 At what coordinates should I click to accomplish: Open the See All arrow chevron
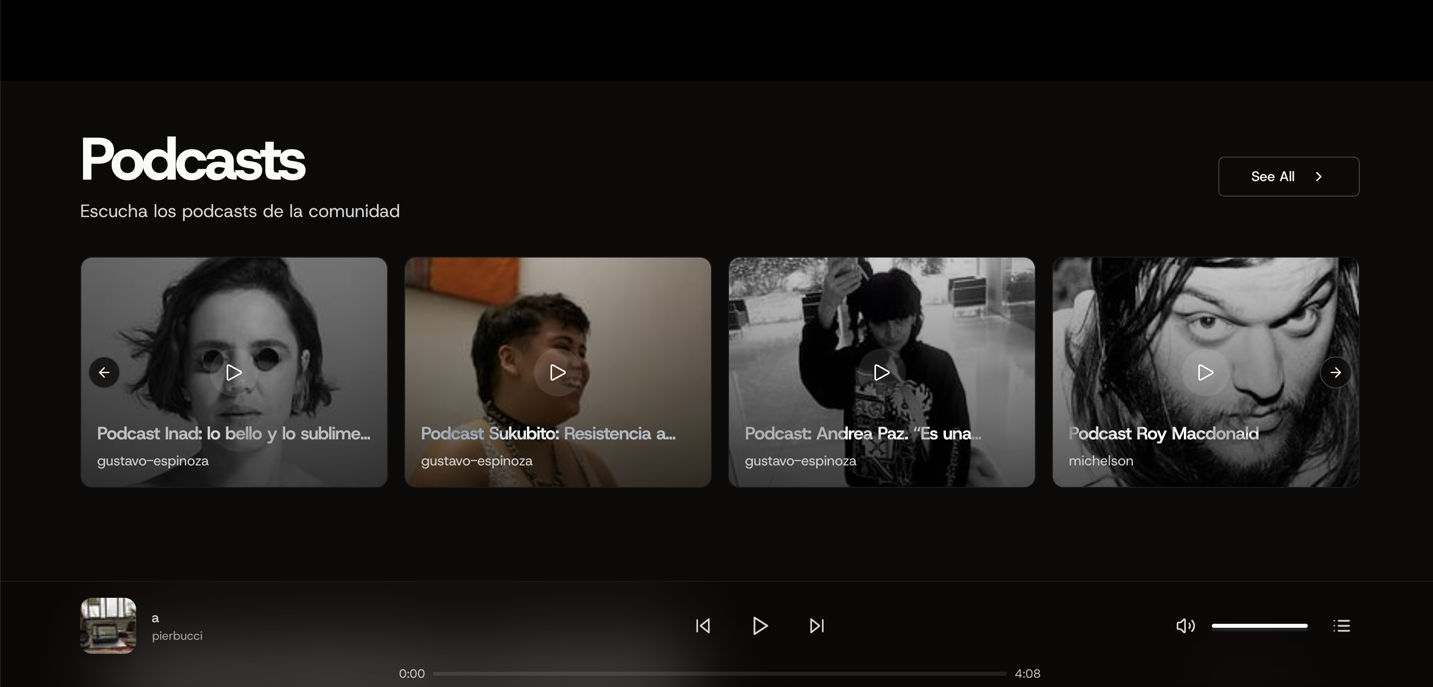click(x=1318, y=176)
